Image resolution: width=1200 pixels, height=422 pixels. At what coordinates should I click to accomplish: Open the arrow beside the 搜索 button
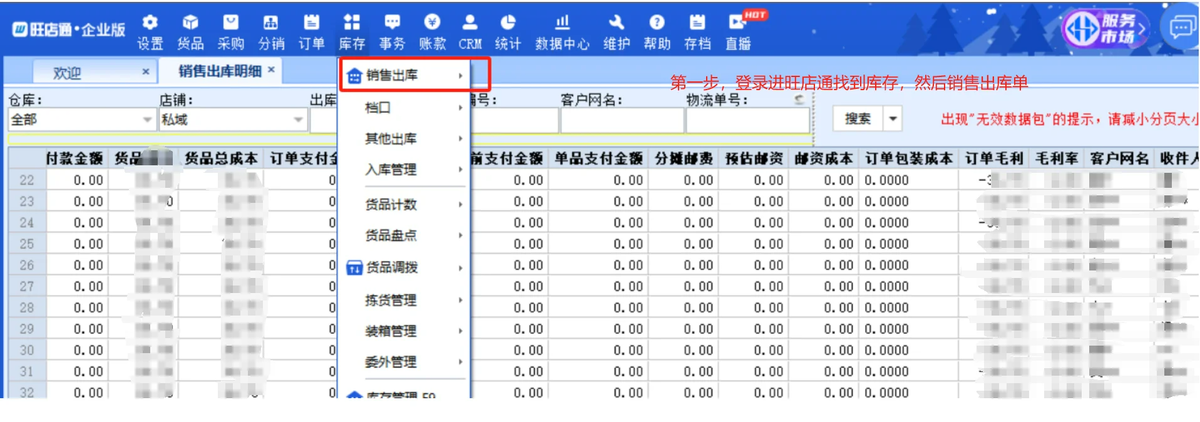point(891,119)
